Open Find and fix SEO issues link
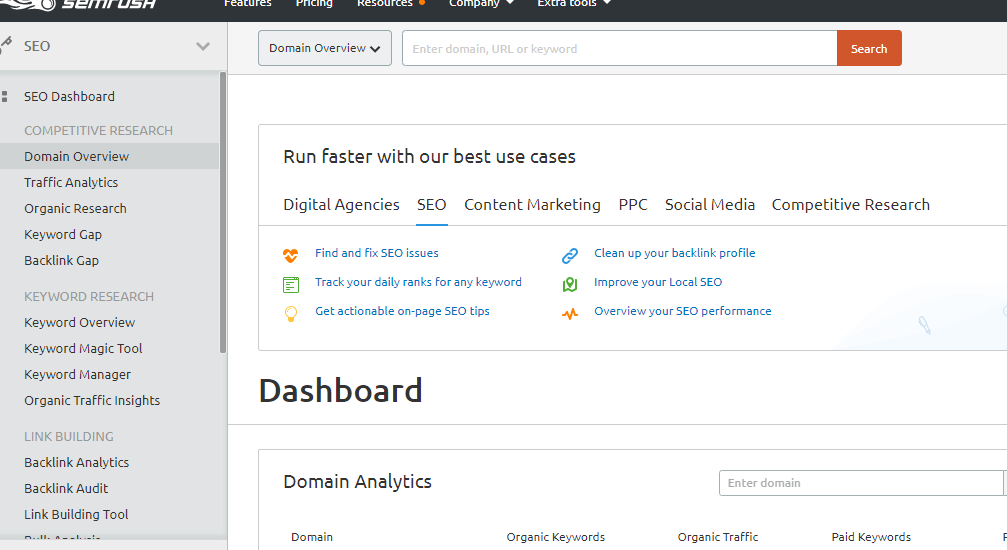This screenshot has width=1007, height=550. (376, 253)
